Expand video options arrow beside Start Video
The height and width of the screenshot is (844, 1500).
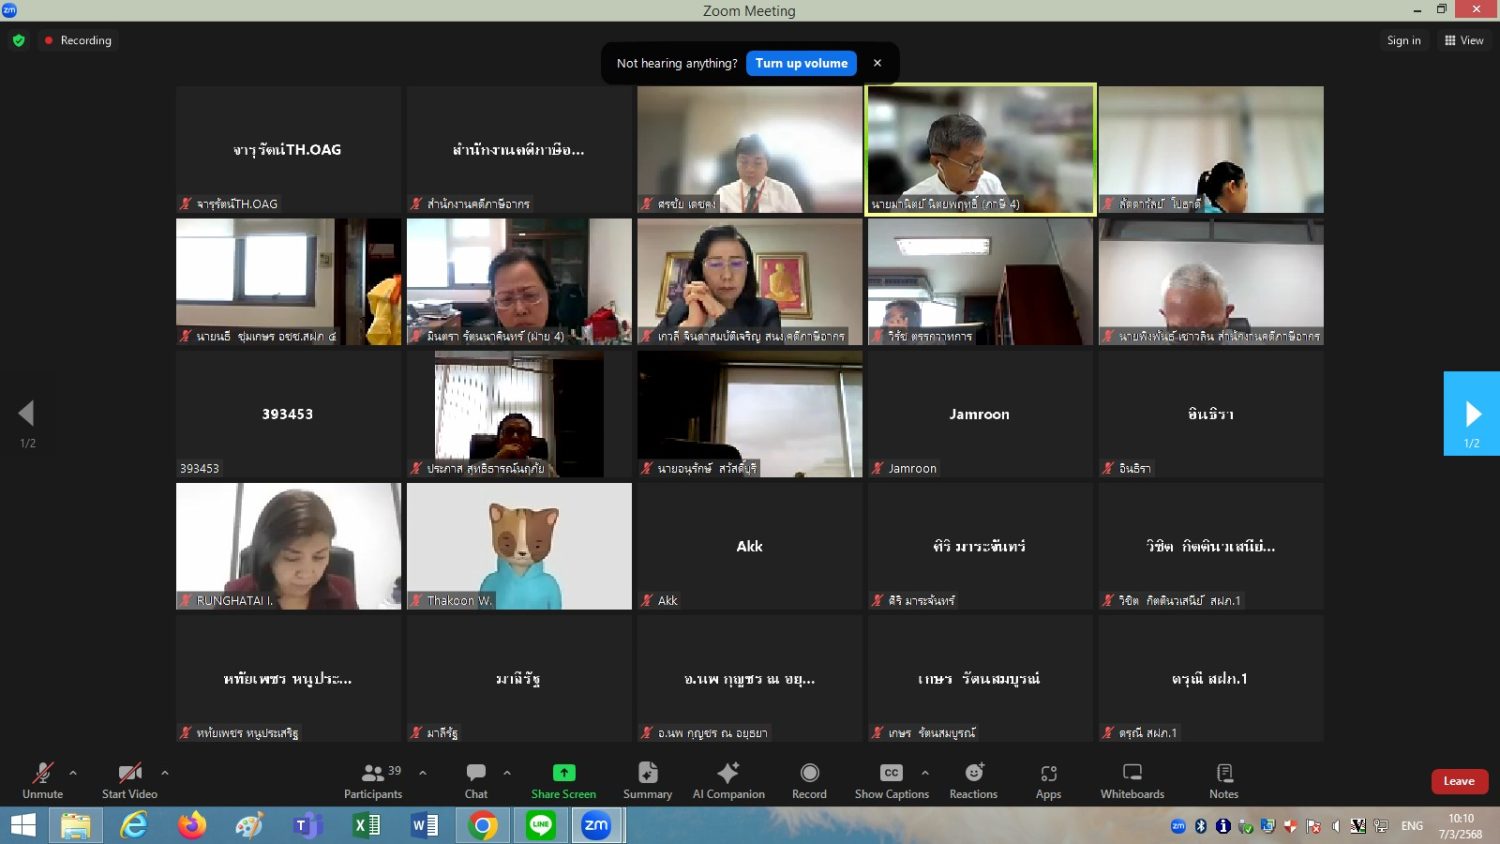pos(165,773)
